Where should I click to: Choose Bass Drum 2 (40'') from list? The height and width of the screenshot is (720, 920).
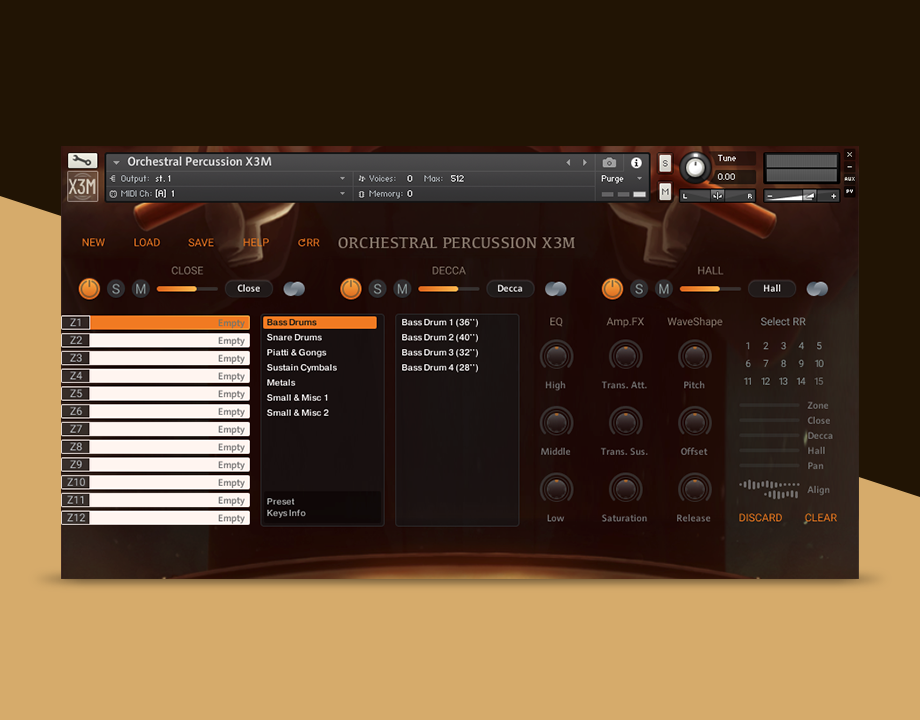click(440, 338)
